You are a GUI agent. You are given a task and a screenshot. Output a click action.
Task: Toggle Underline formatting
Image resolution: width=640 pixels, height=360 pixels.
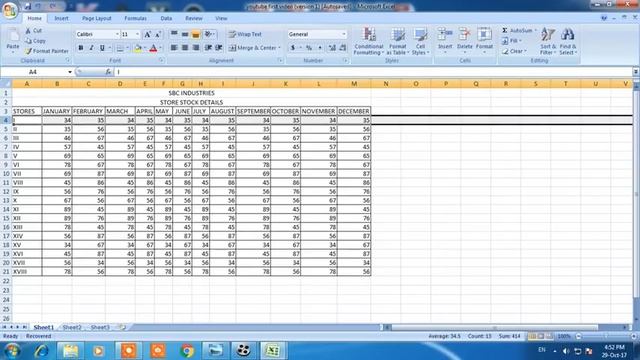102,48
